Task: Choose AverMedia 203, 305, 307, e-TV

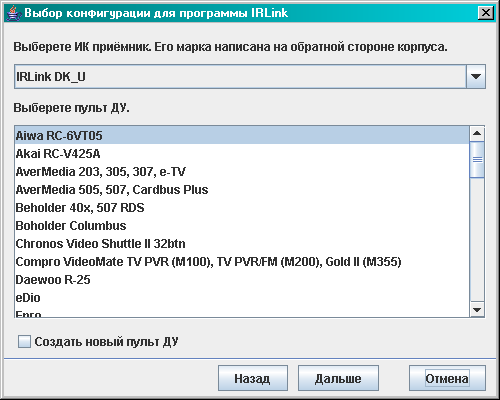Action: tap(242, 171)
